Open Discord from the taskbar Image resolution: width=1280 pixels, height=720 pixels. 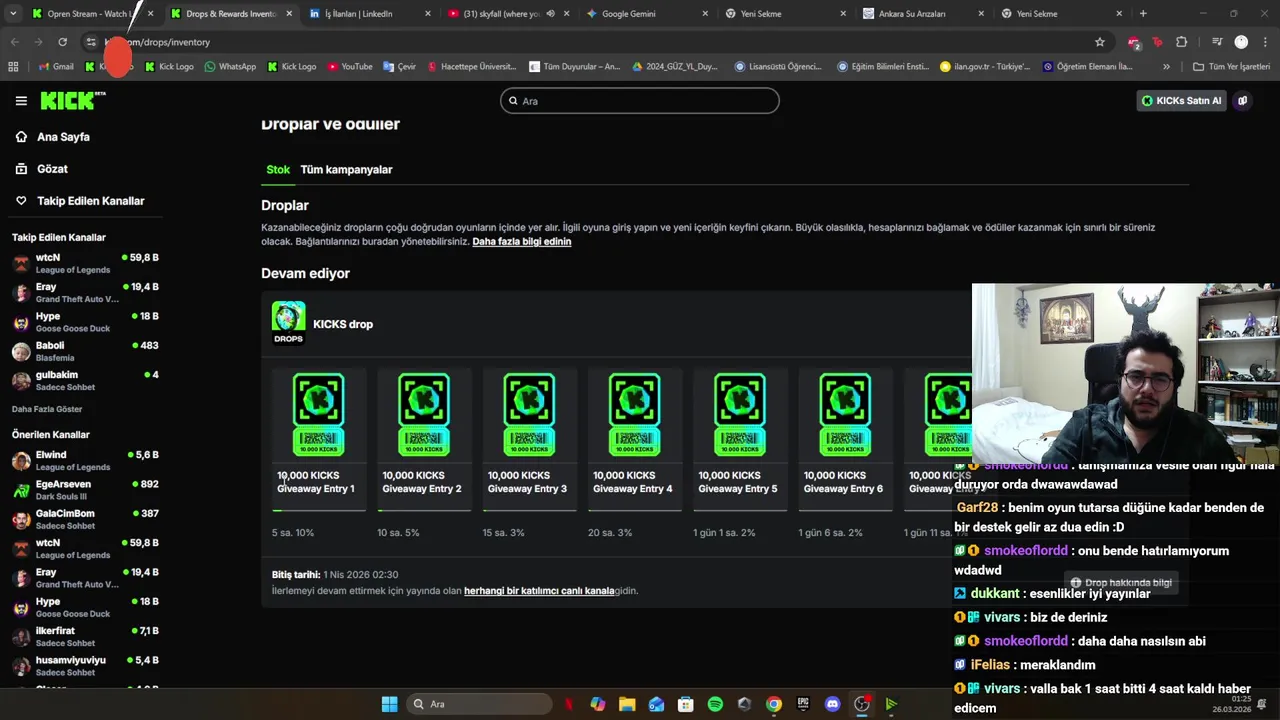tap(832, 704)
